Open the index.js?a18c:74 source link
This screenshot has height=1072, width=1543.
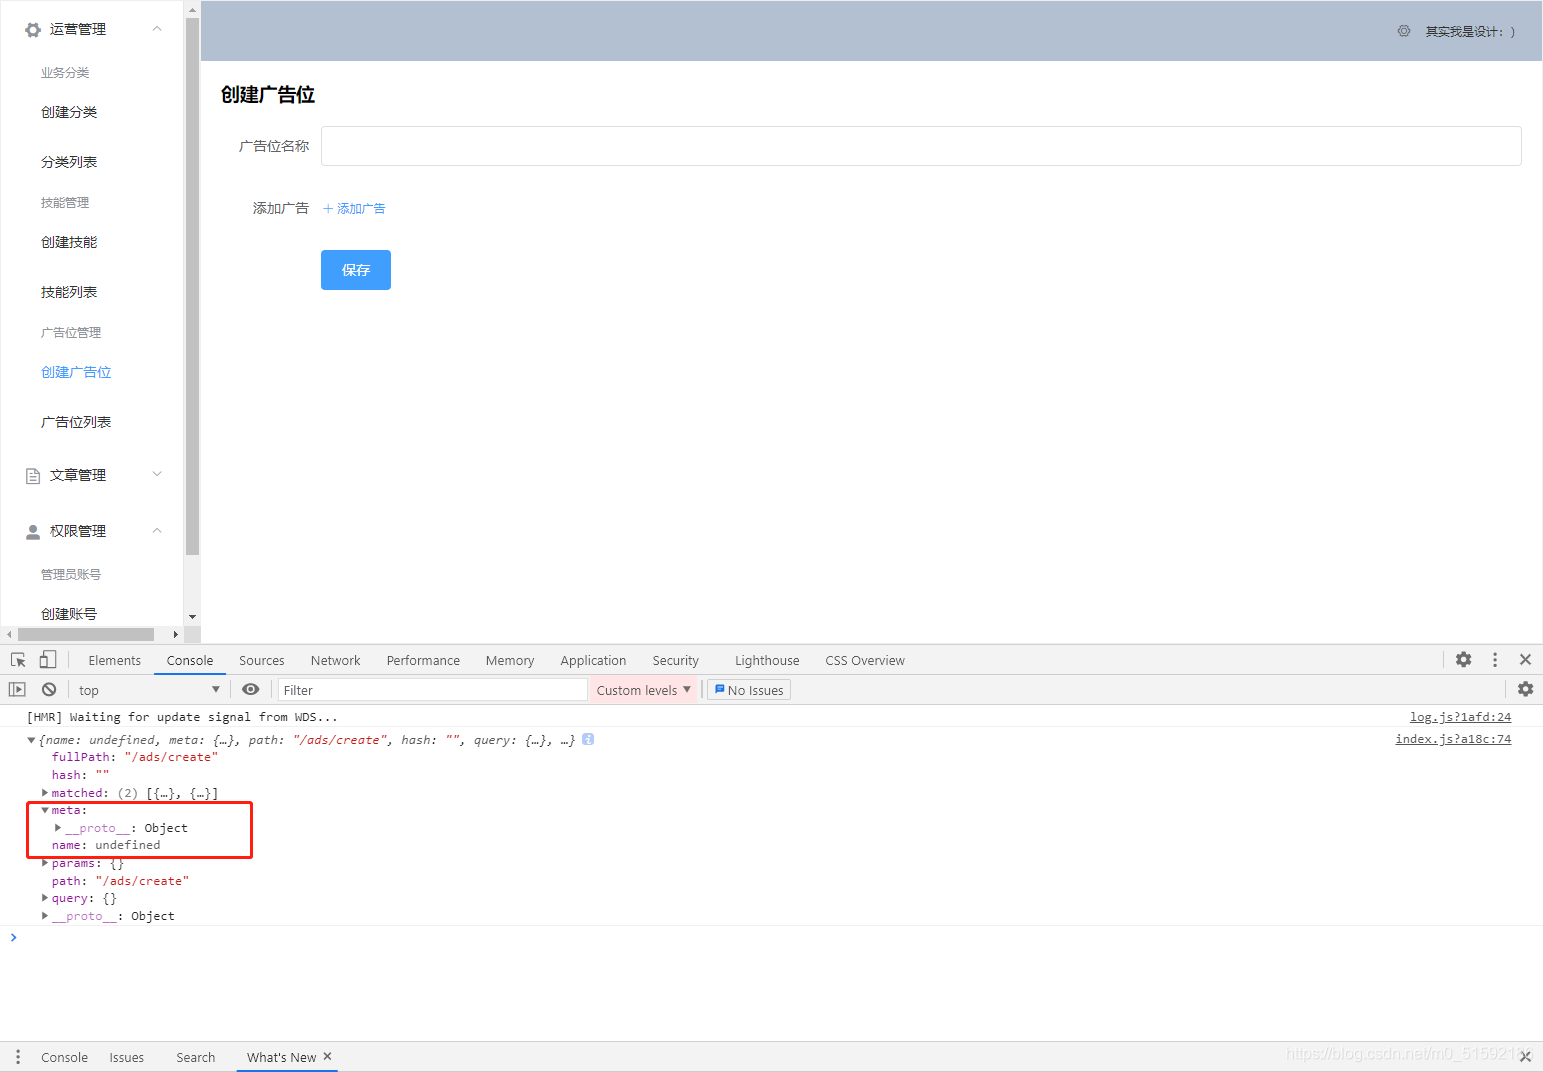point(1453,739)
